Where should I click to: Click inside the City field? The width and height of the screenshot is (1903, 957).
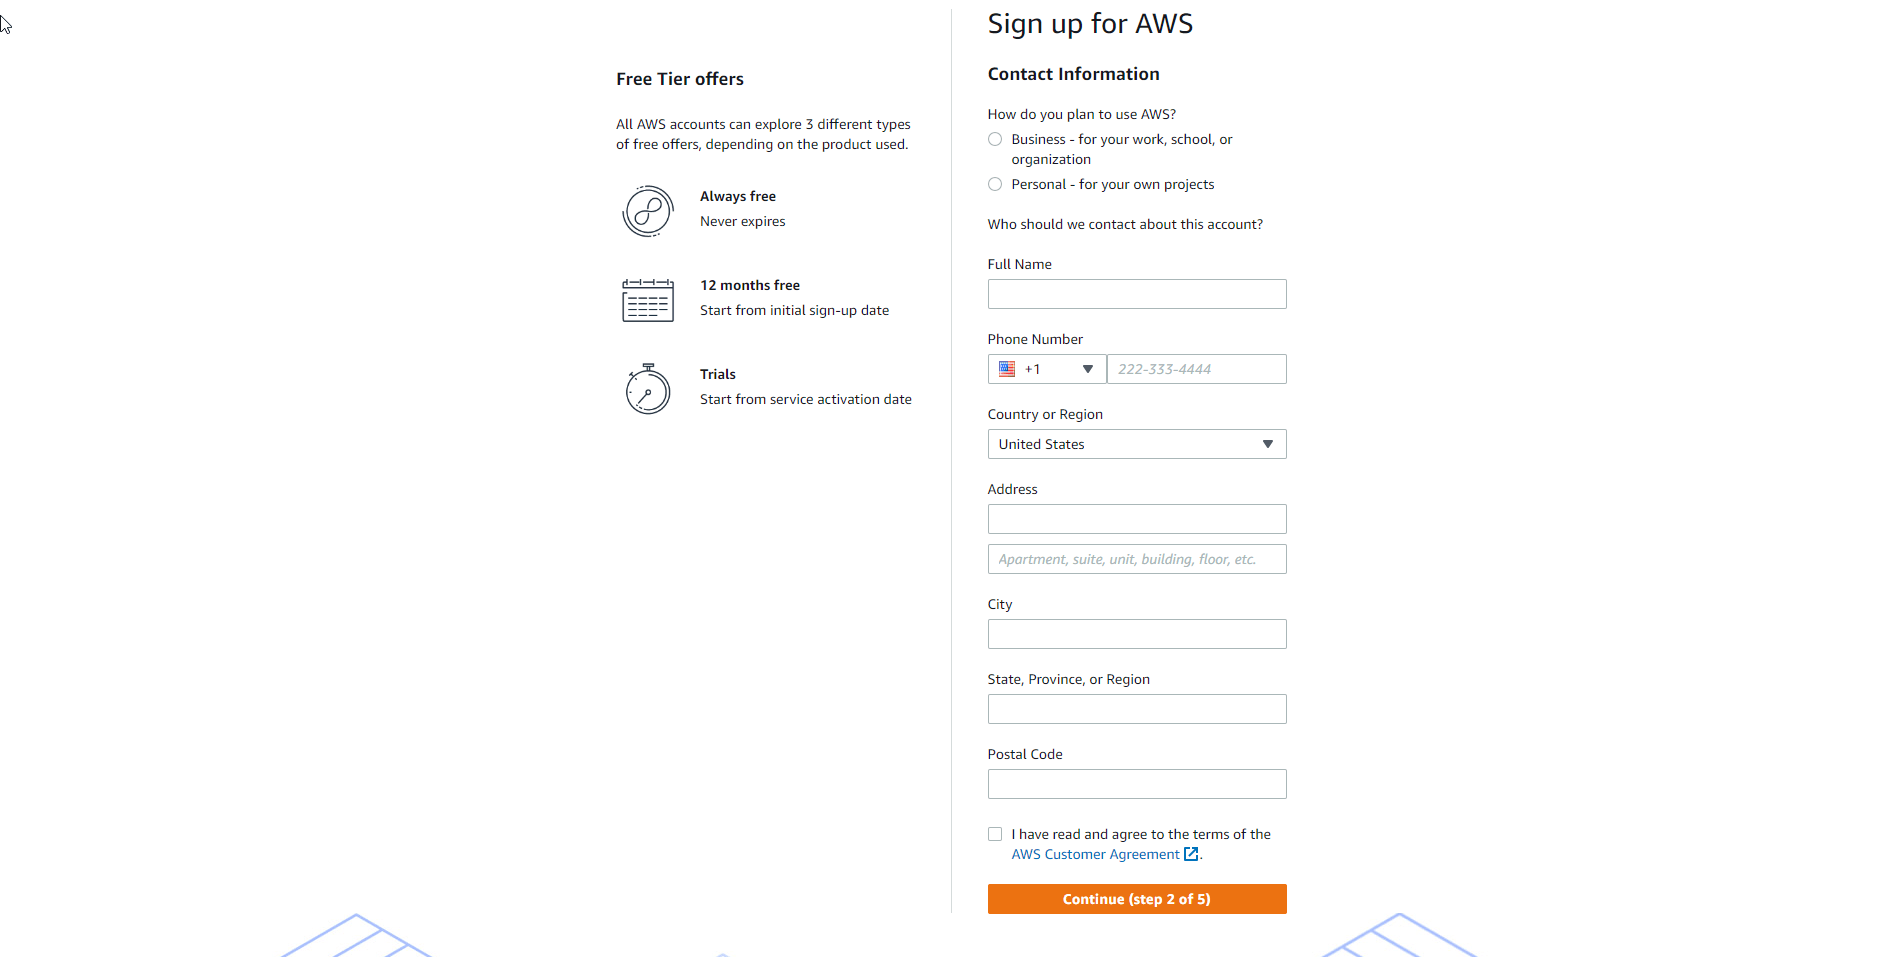pos(1136,634)
